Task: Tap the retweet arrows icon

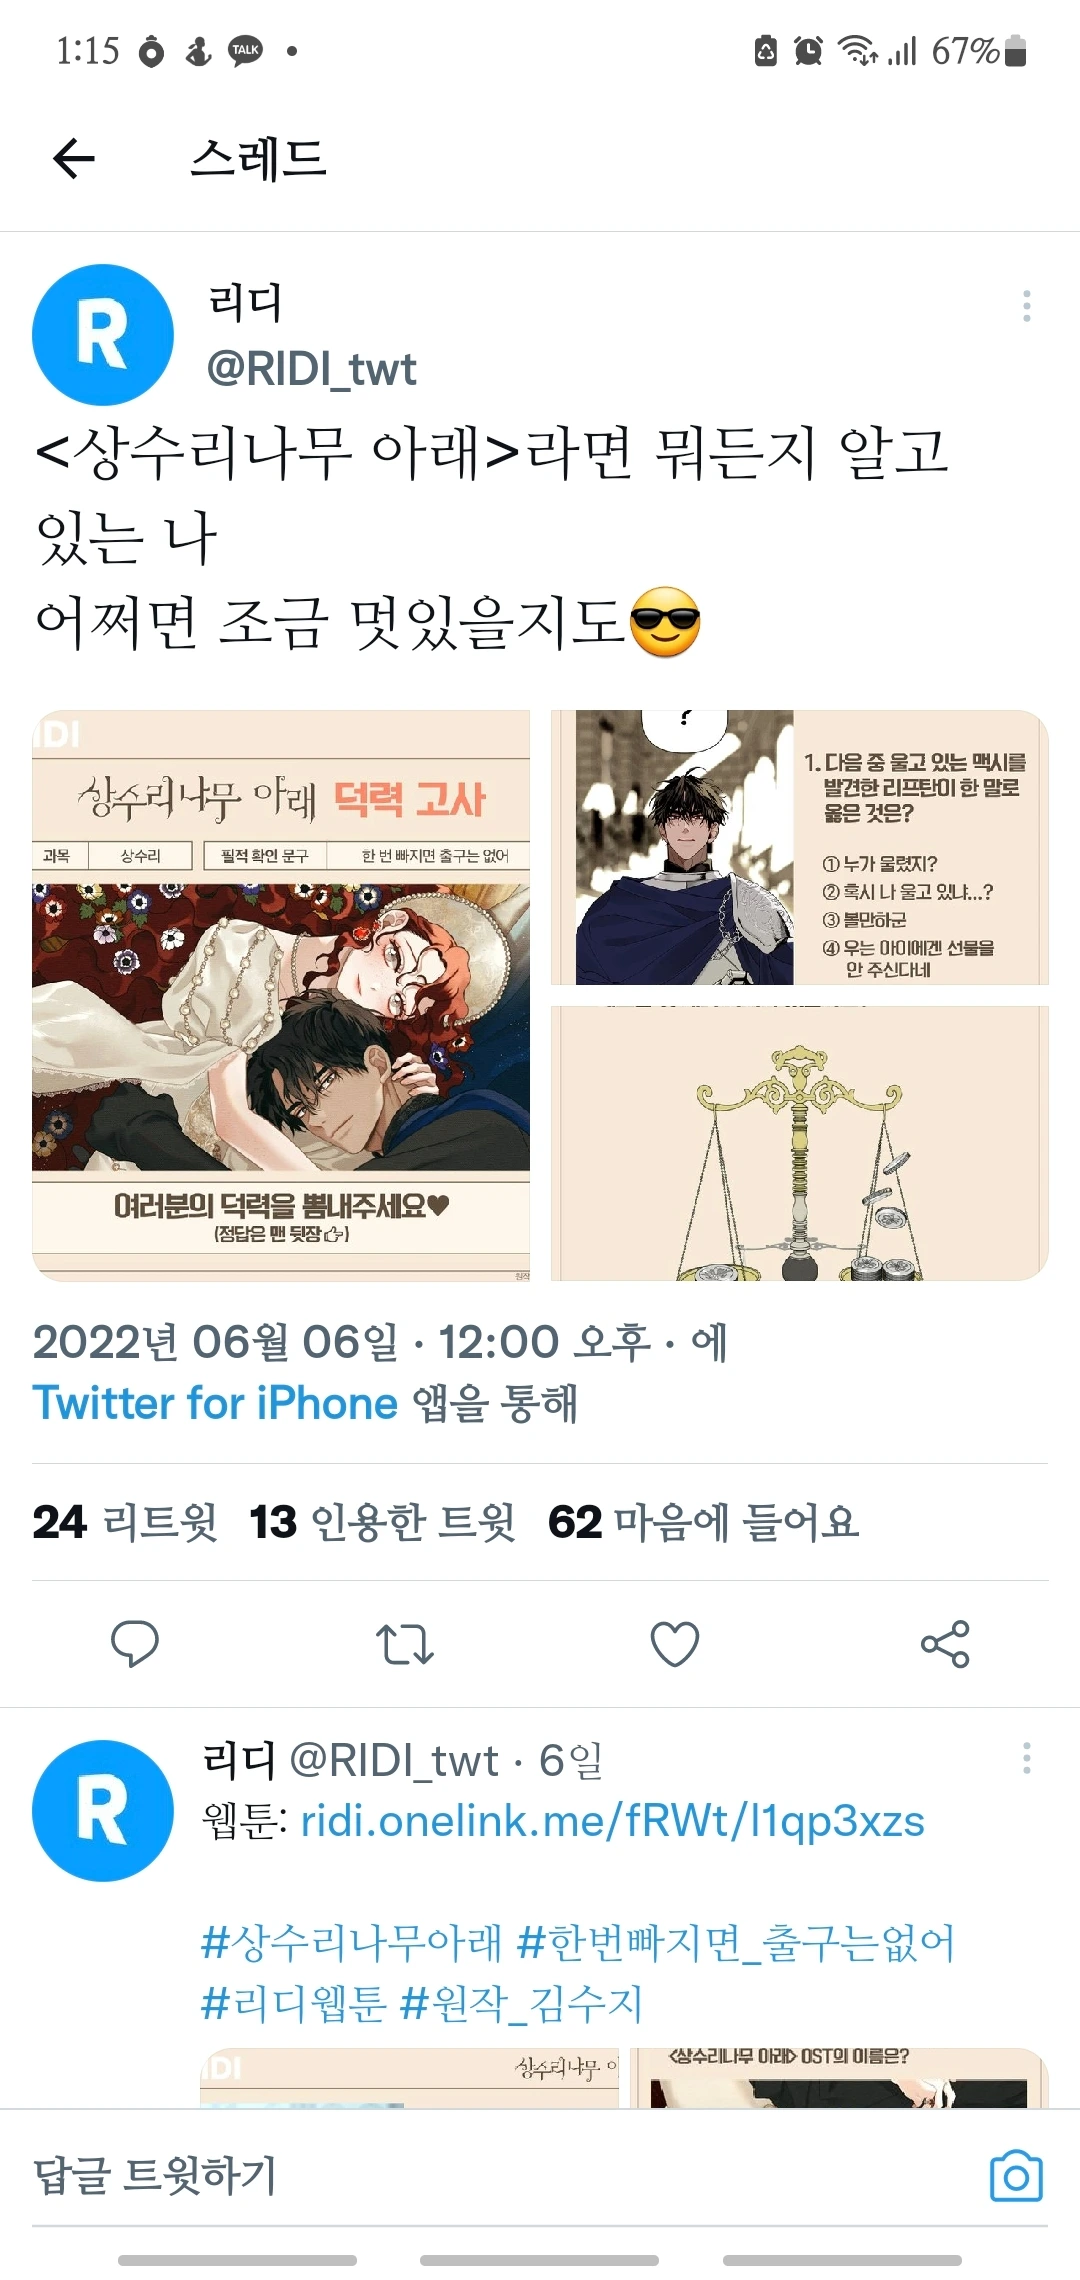Action: click(x=404, y=1643)
